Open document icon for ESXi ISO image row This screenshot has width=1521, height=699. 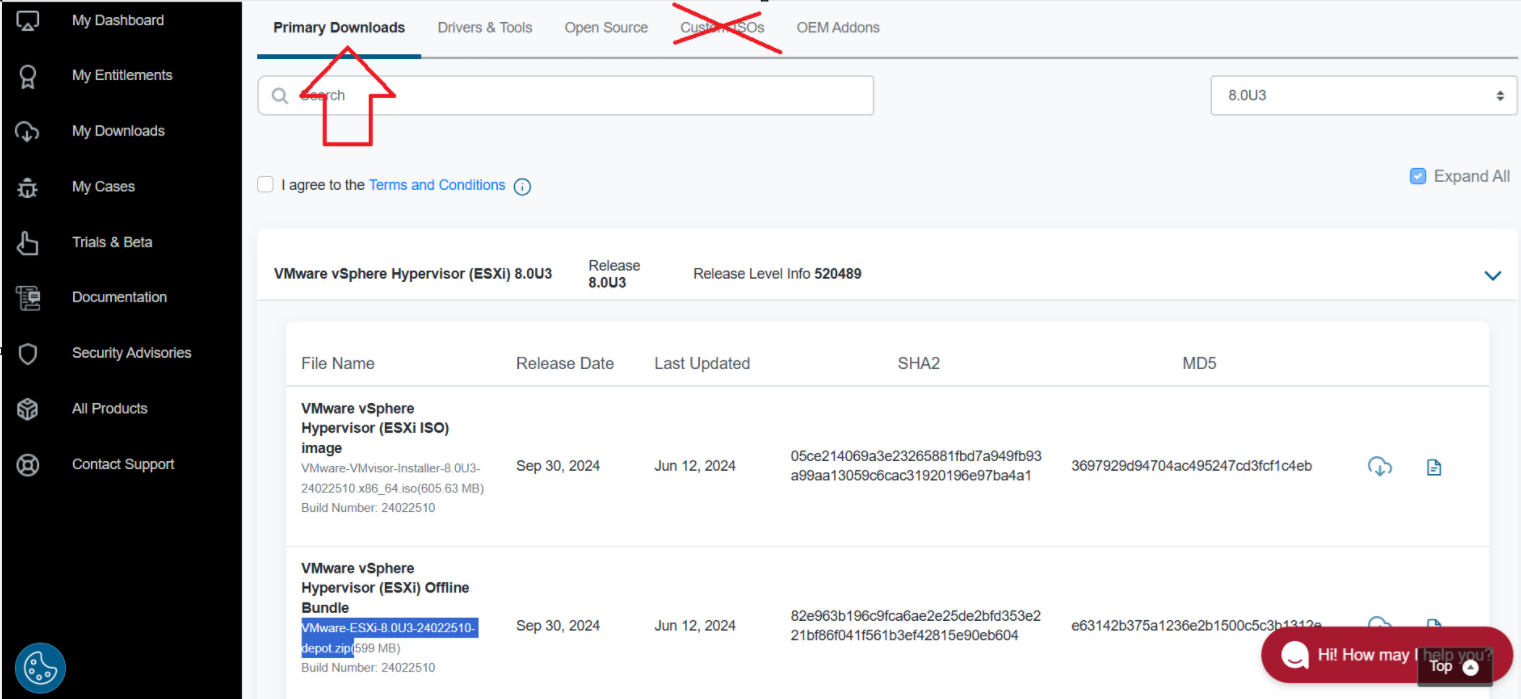tap(1434, 467)
